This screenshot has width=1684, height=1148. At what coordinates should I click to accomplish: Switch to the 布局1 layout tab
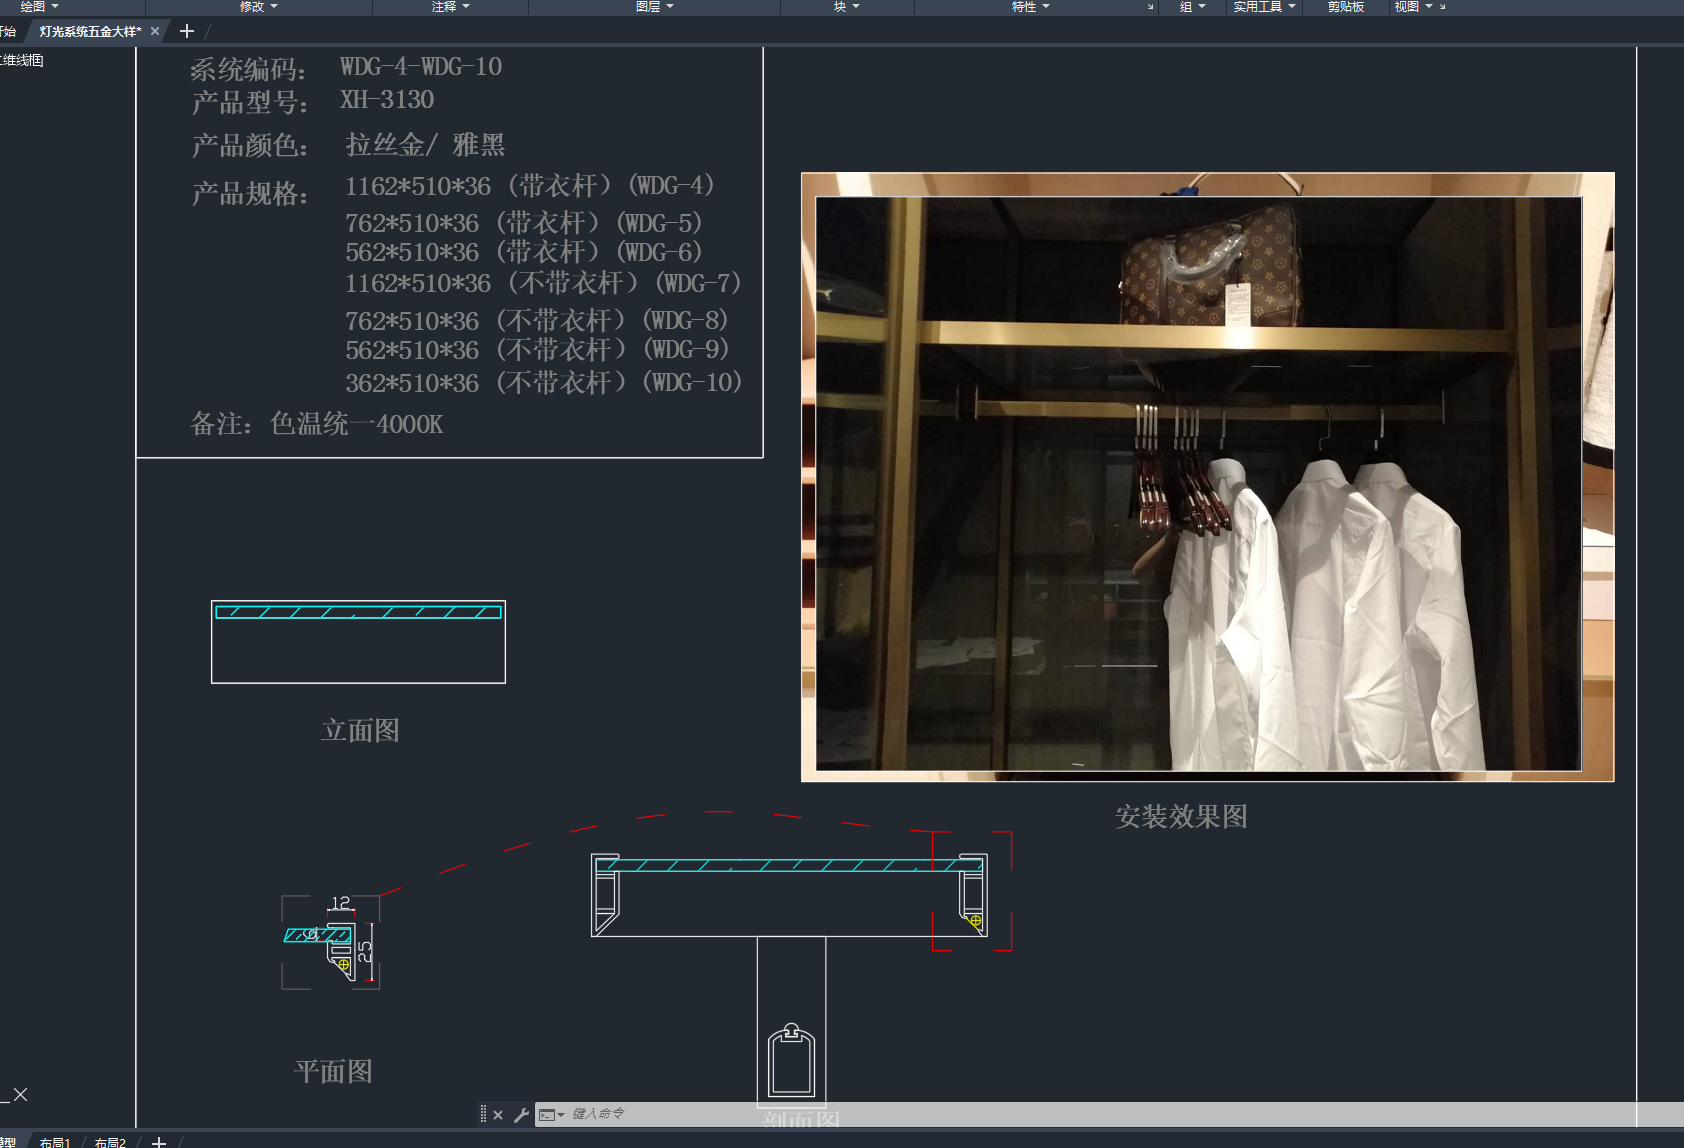(55, 1142)
